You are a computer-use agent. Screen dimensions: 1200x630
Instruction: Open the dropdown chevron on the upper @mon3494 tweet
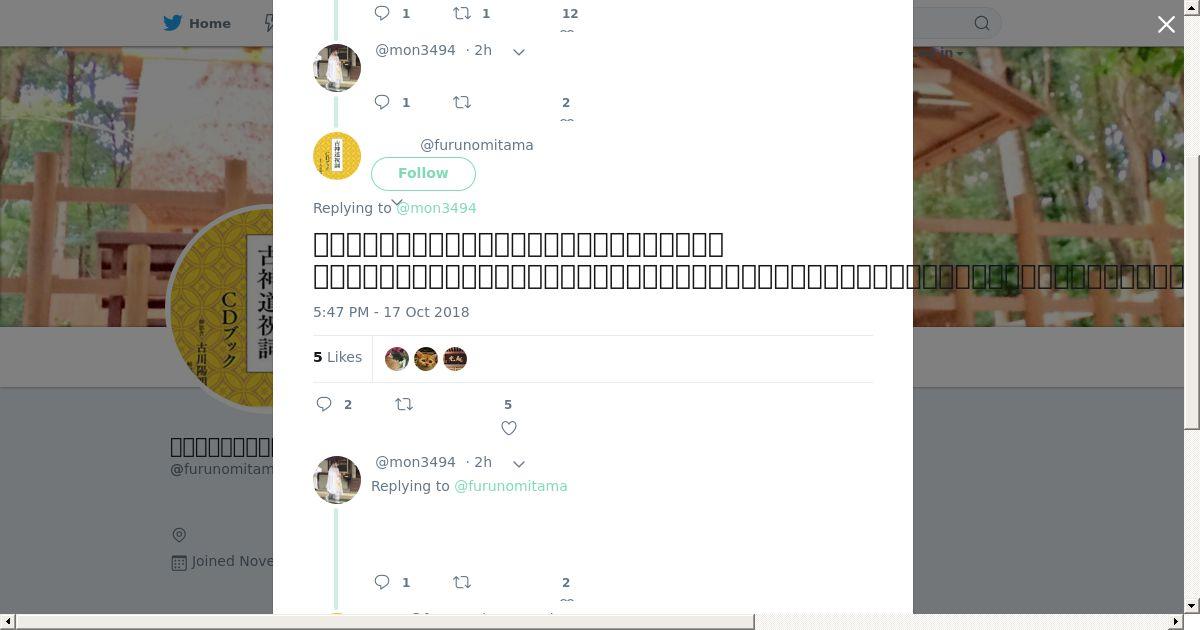(x=519, y=51)
